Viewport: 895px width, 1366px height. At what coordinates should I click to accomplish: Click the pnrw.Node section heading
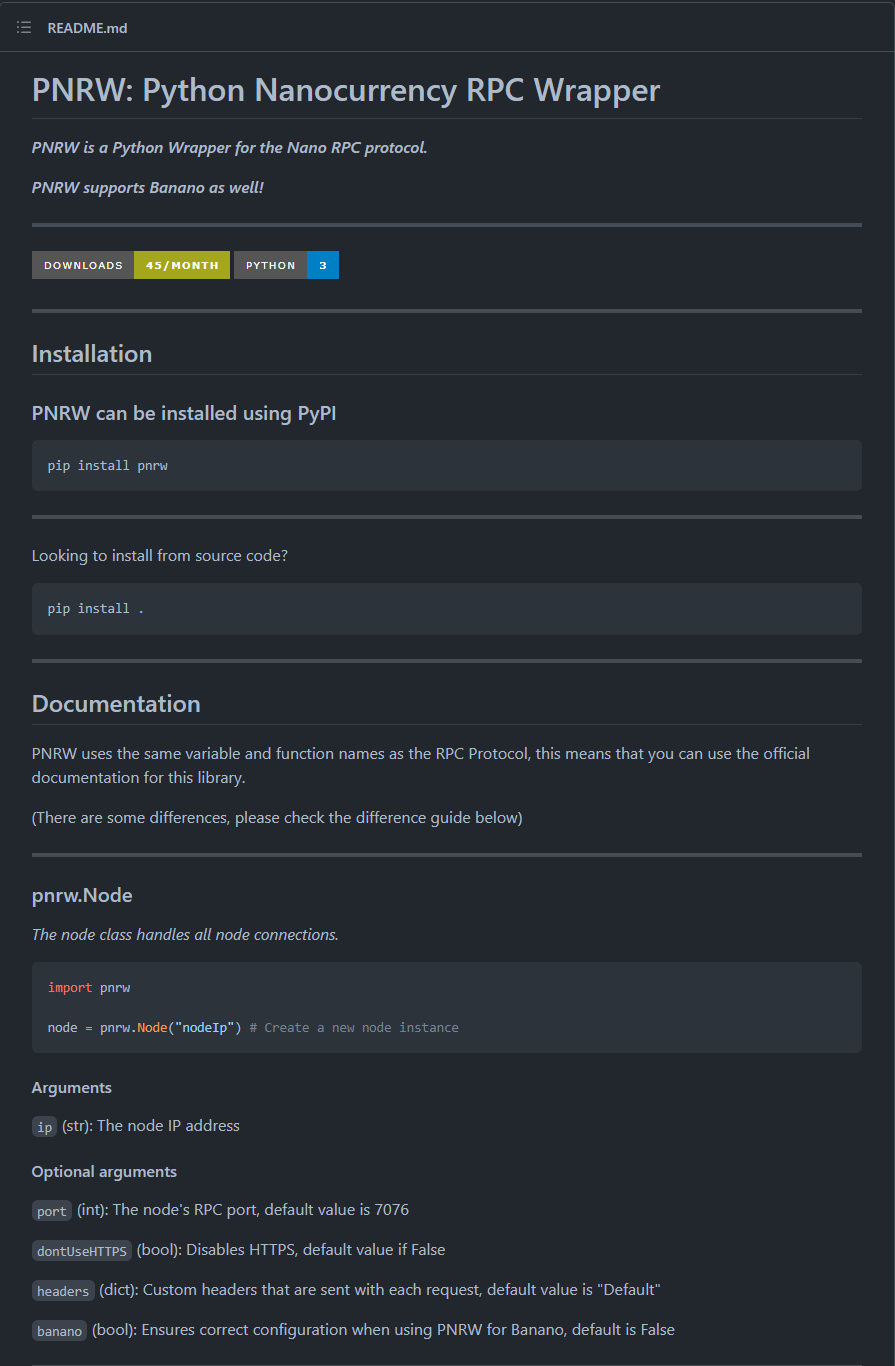pyautogui.click(x=82, y=895)
